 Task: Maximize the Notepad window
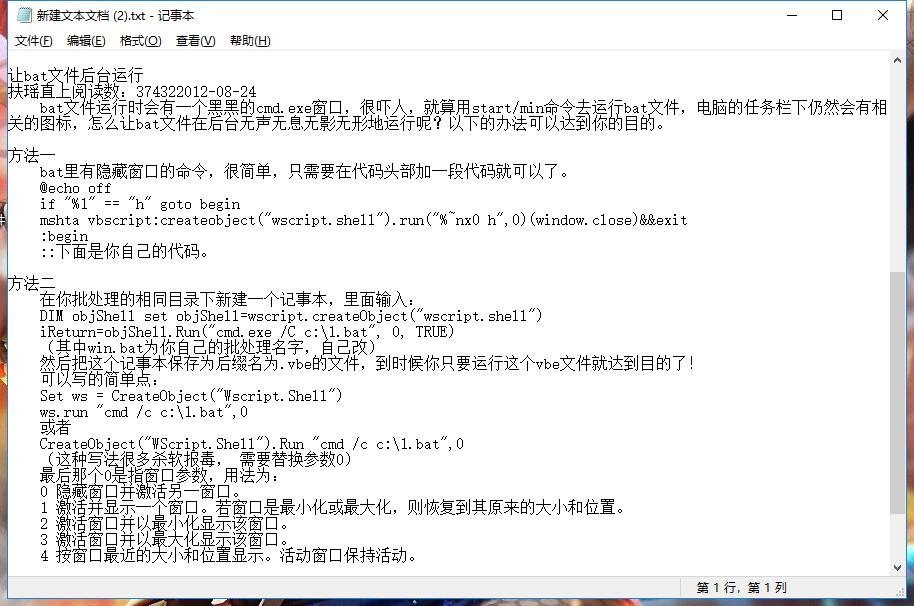tap(837, 15)
